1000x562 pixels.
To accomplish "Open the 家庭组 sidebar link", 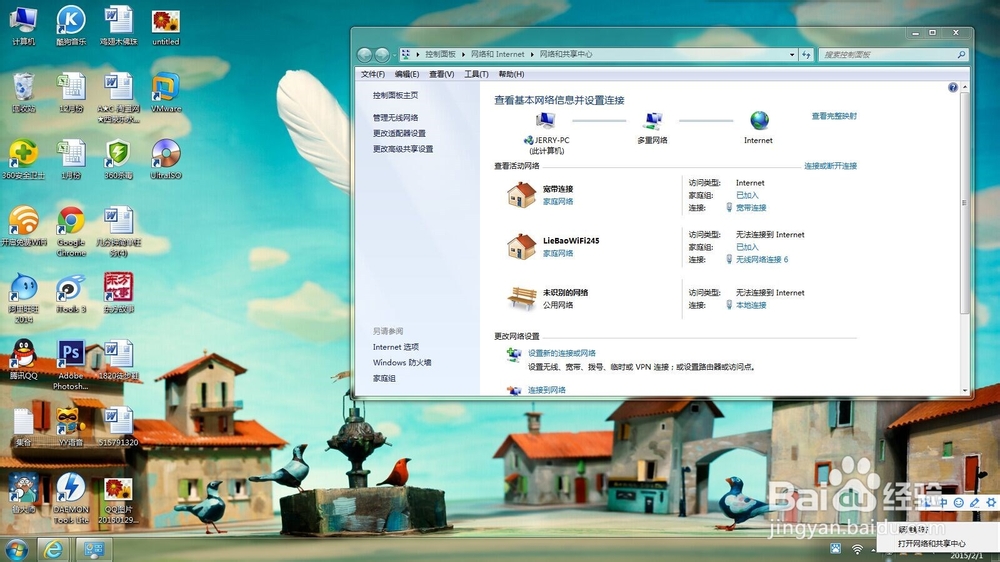I will click(384, 378).
